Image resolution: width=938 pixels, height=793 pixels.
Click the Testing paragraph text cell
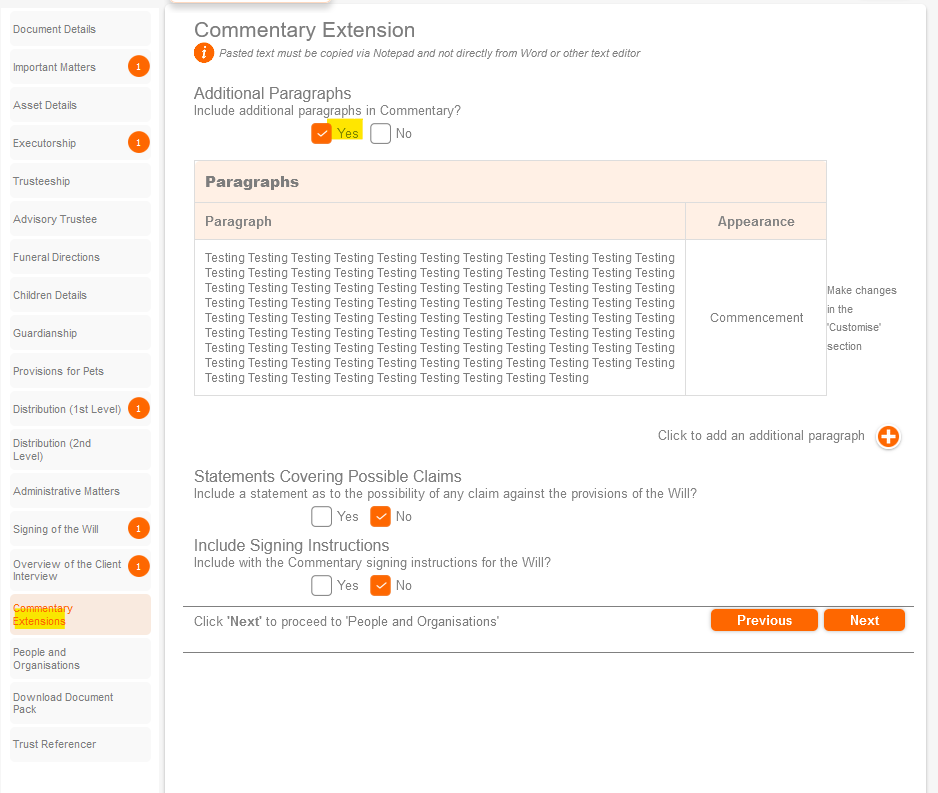tap(439, 318)
